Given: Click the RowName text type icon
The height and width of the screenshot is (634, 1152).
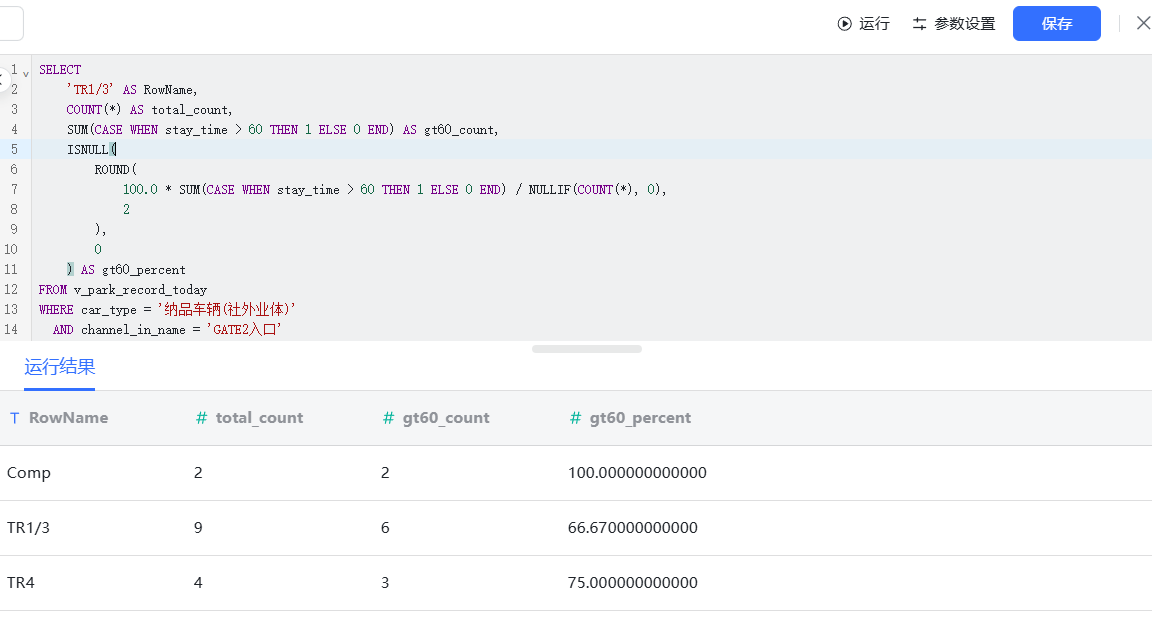Looking at the screenshot, I should [15, 417].
